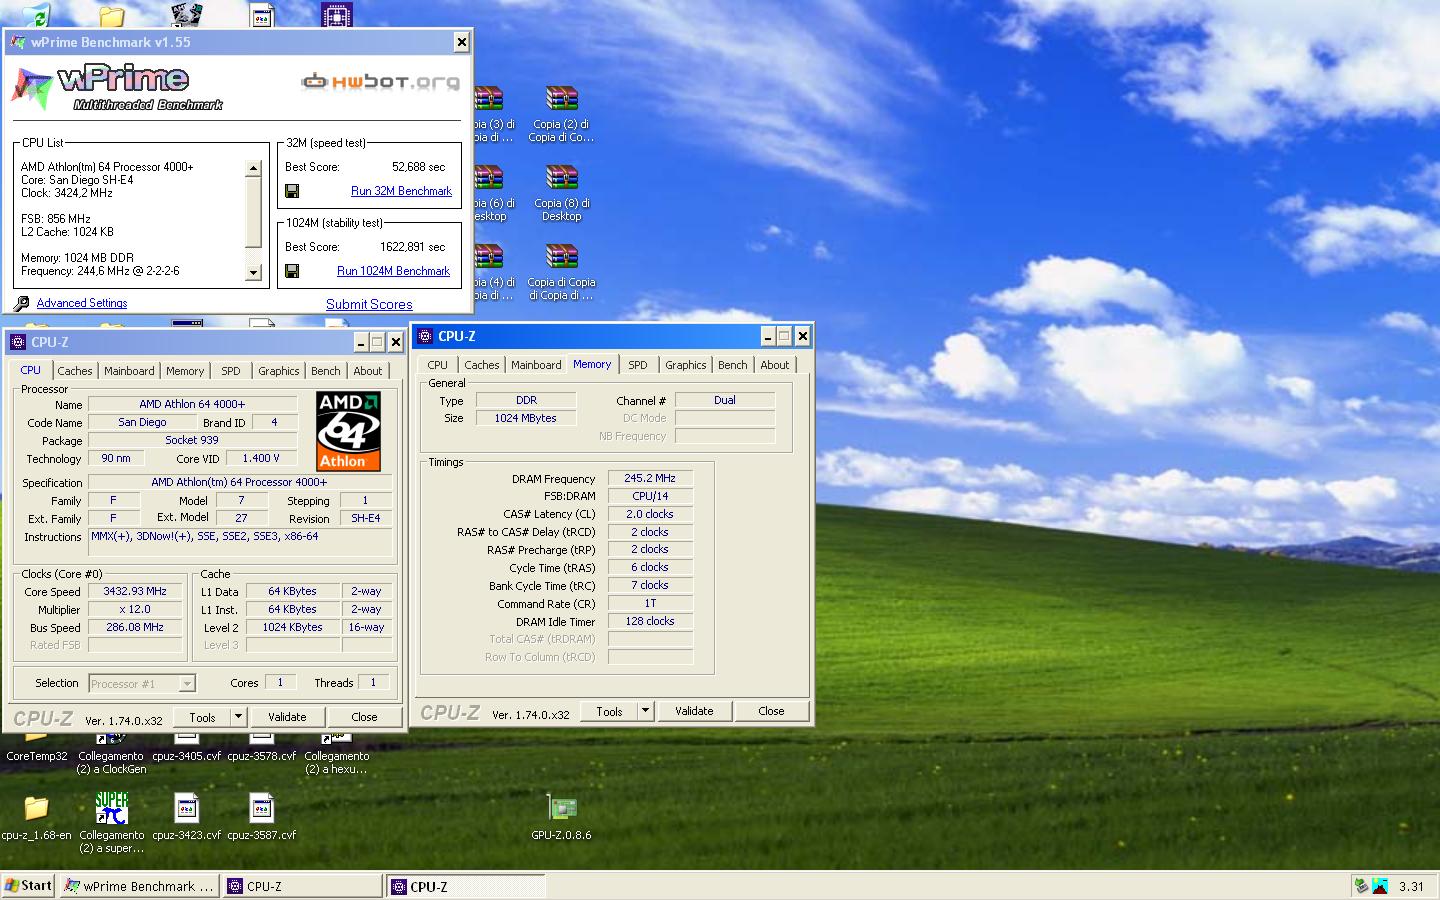Expand Tools dropdown arrow in right CPU-Z
The height and width of the screenshot is (900, 1440).
click(x=645, y=711)
